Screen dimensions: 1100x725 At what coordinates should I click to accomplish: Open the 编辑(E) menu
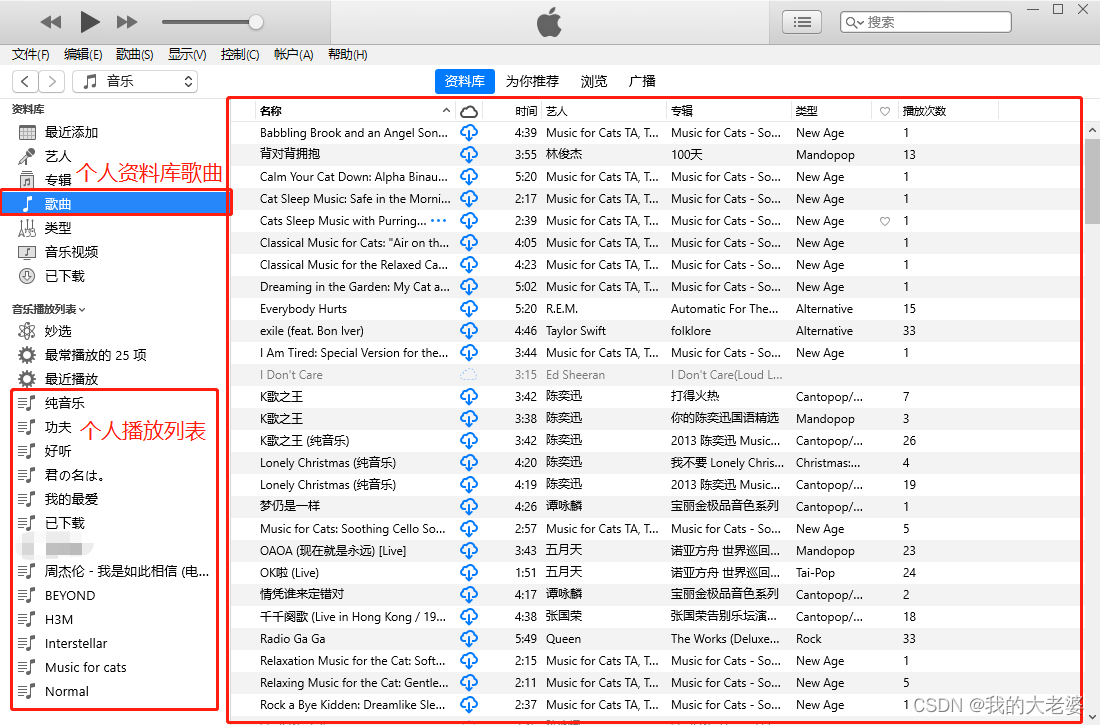(x=83, y=55)
